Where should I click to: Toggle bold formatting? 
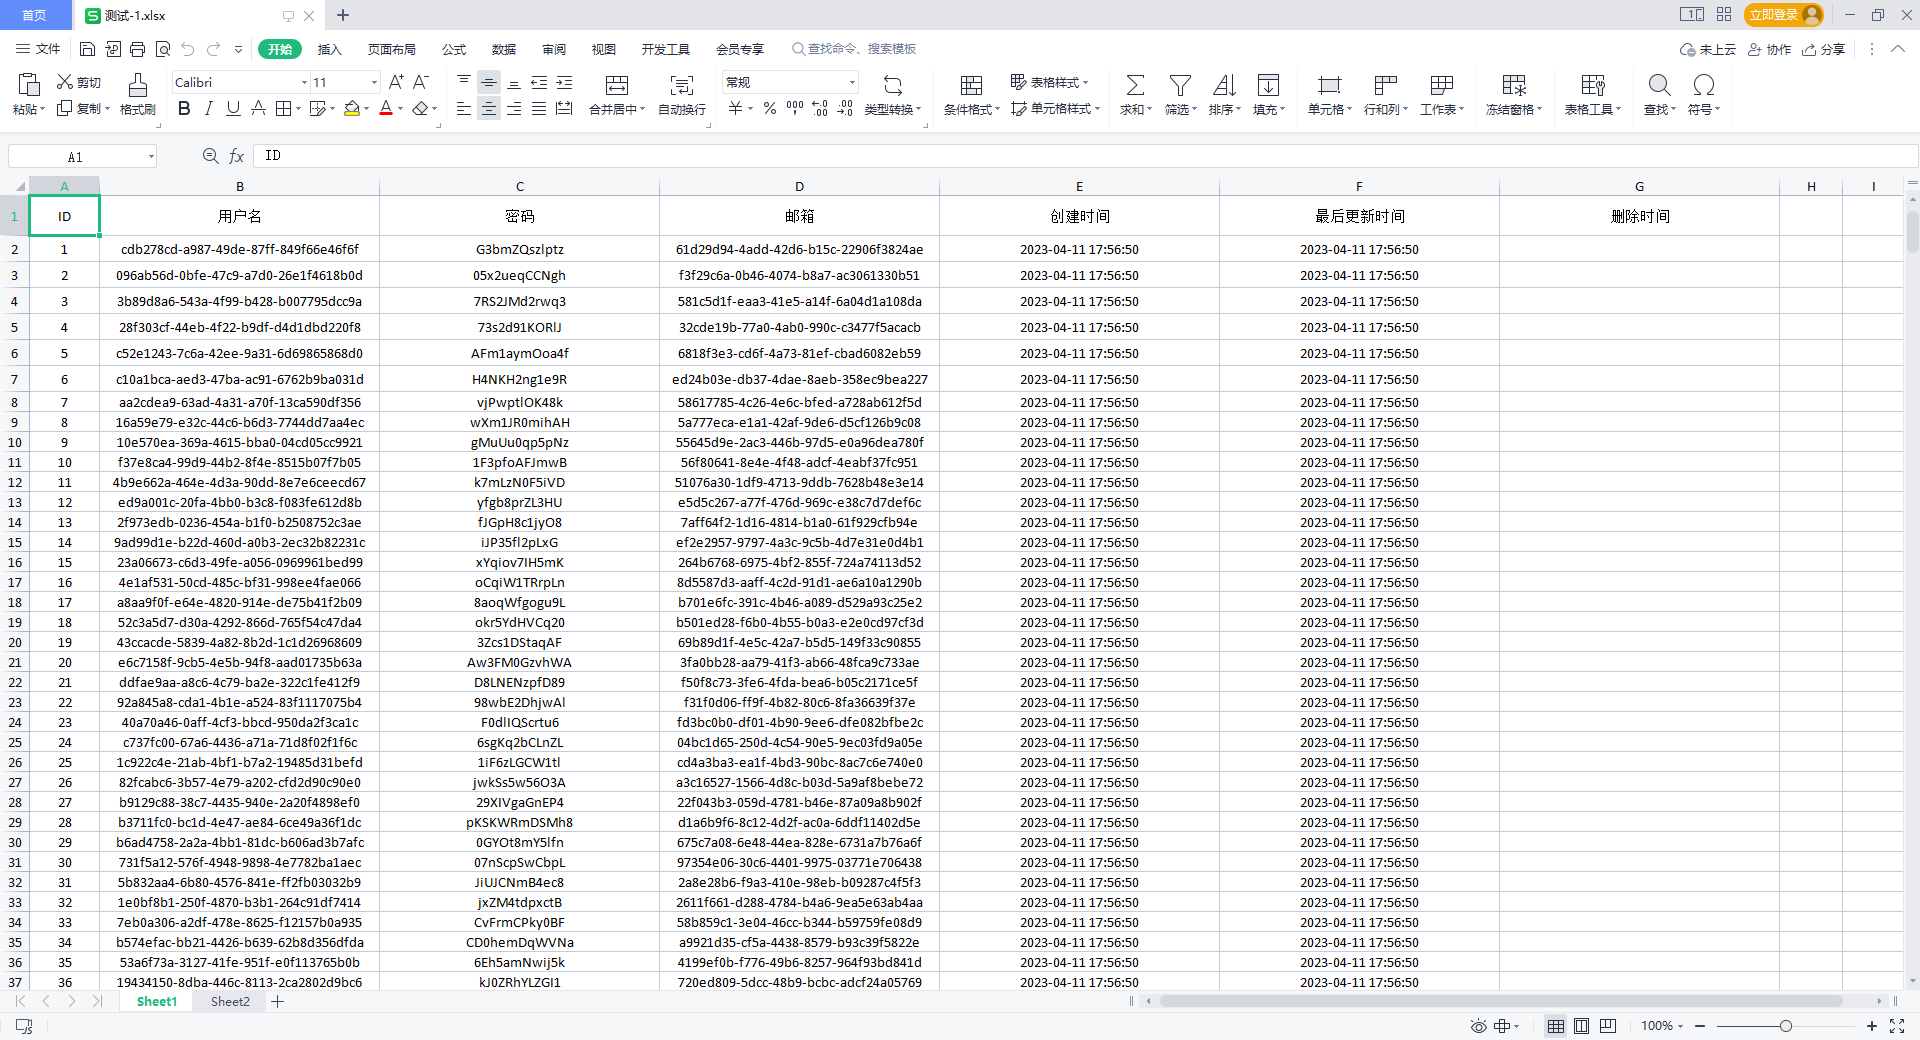[x=184, y=109]
